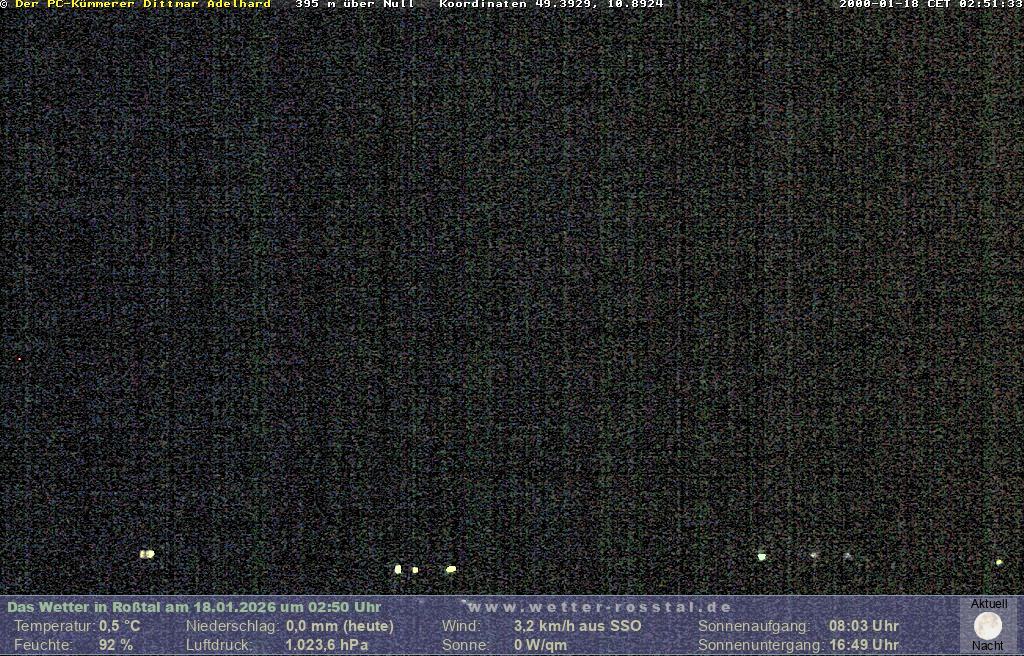The height and width of the screenshot is (656, 1024).
Task: Click the Sonnenaufgang time 08:03 Uhr
Action: coord(863,626)
